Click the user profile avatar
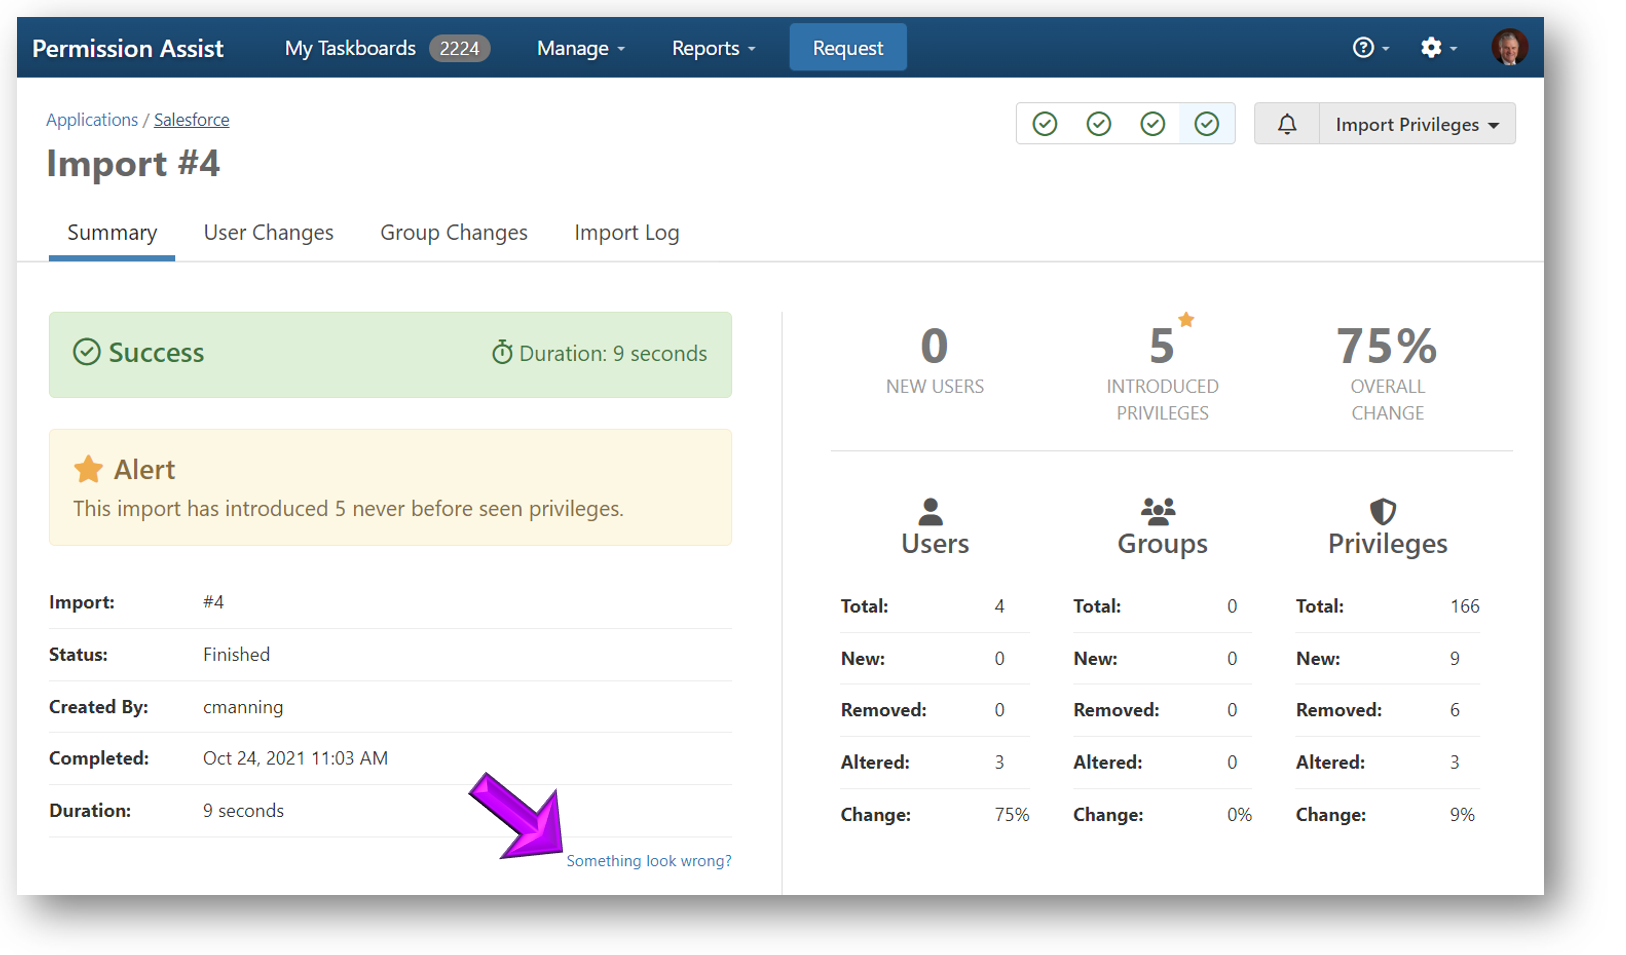 tap(1508, 47)
